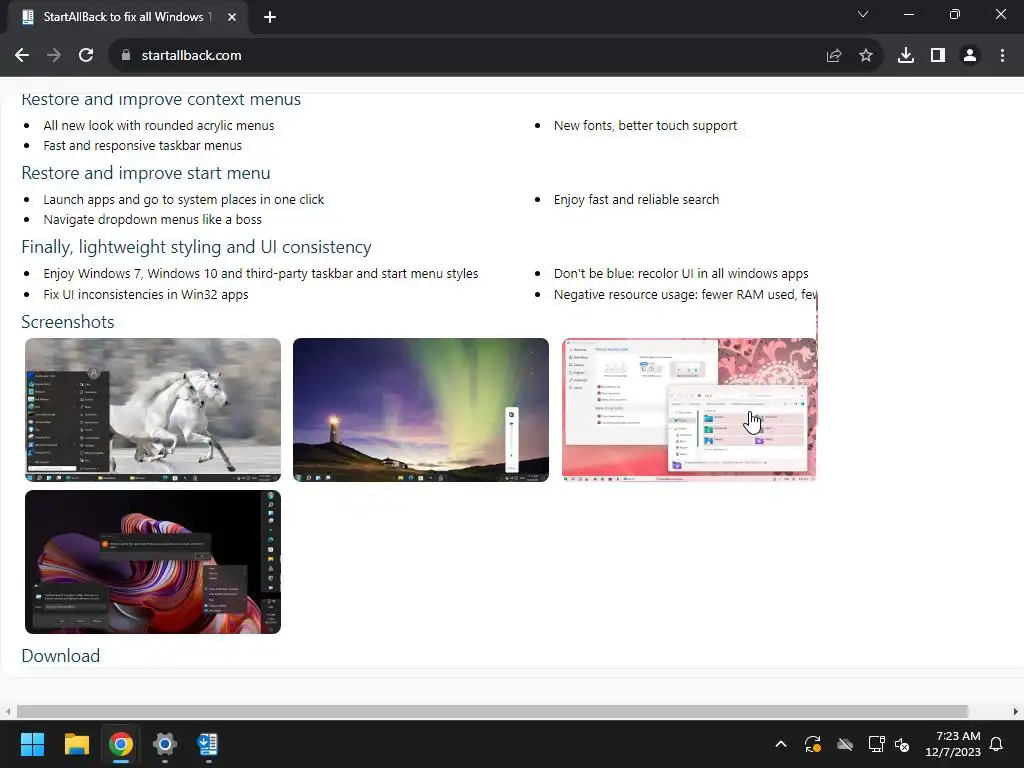Screen dimensions: 1024x768
Task: Reload the startallback.com page
Action: coord(86,56)
